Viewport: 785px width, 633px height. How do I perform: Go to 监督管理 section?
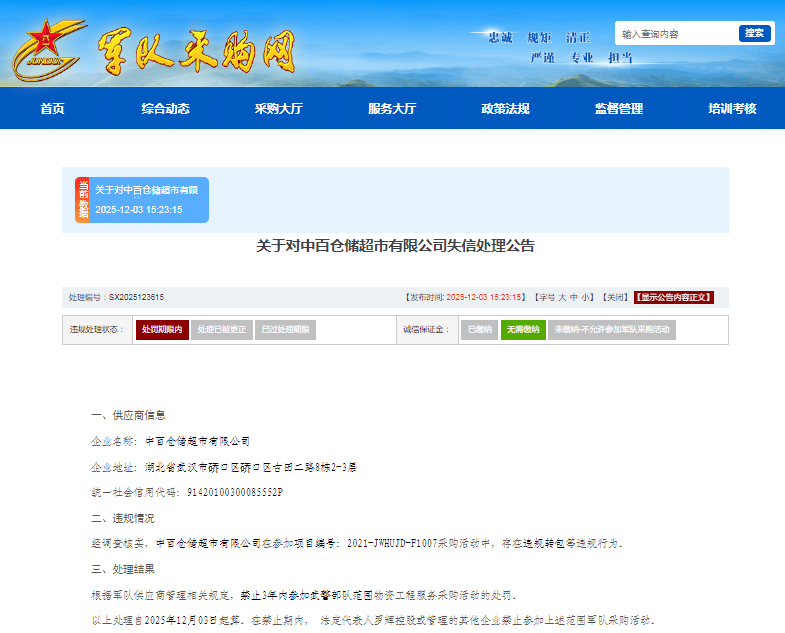coord(619,108)
